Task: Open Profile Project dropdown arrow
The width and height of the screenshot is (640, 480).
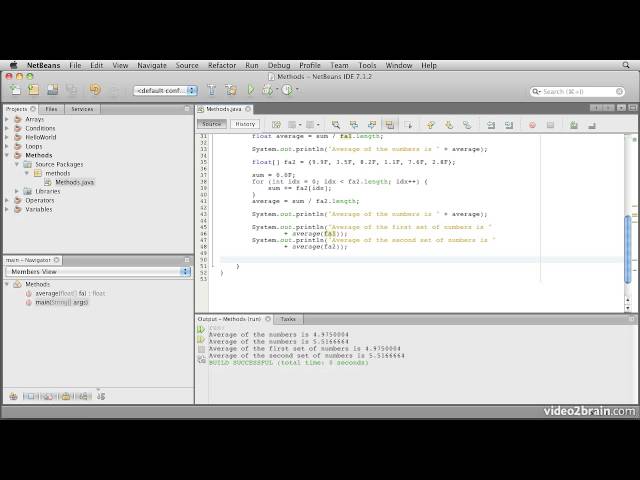Action: pos(297,89)
